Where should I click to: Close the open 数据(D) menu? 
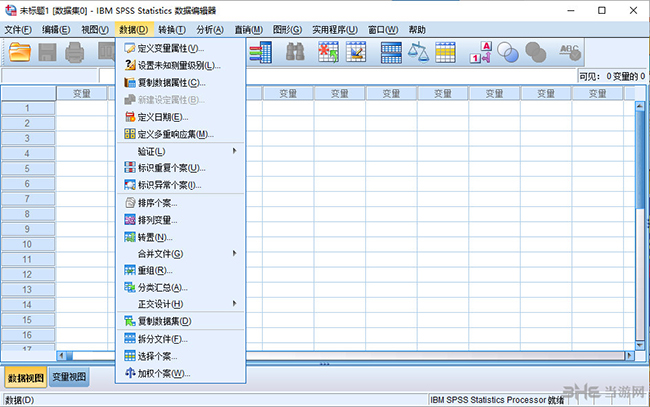133,30
